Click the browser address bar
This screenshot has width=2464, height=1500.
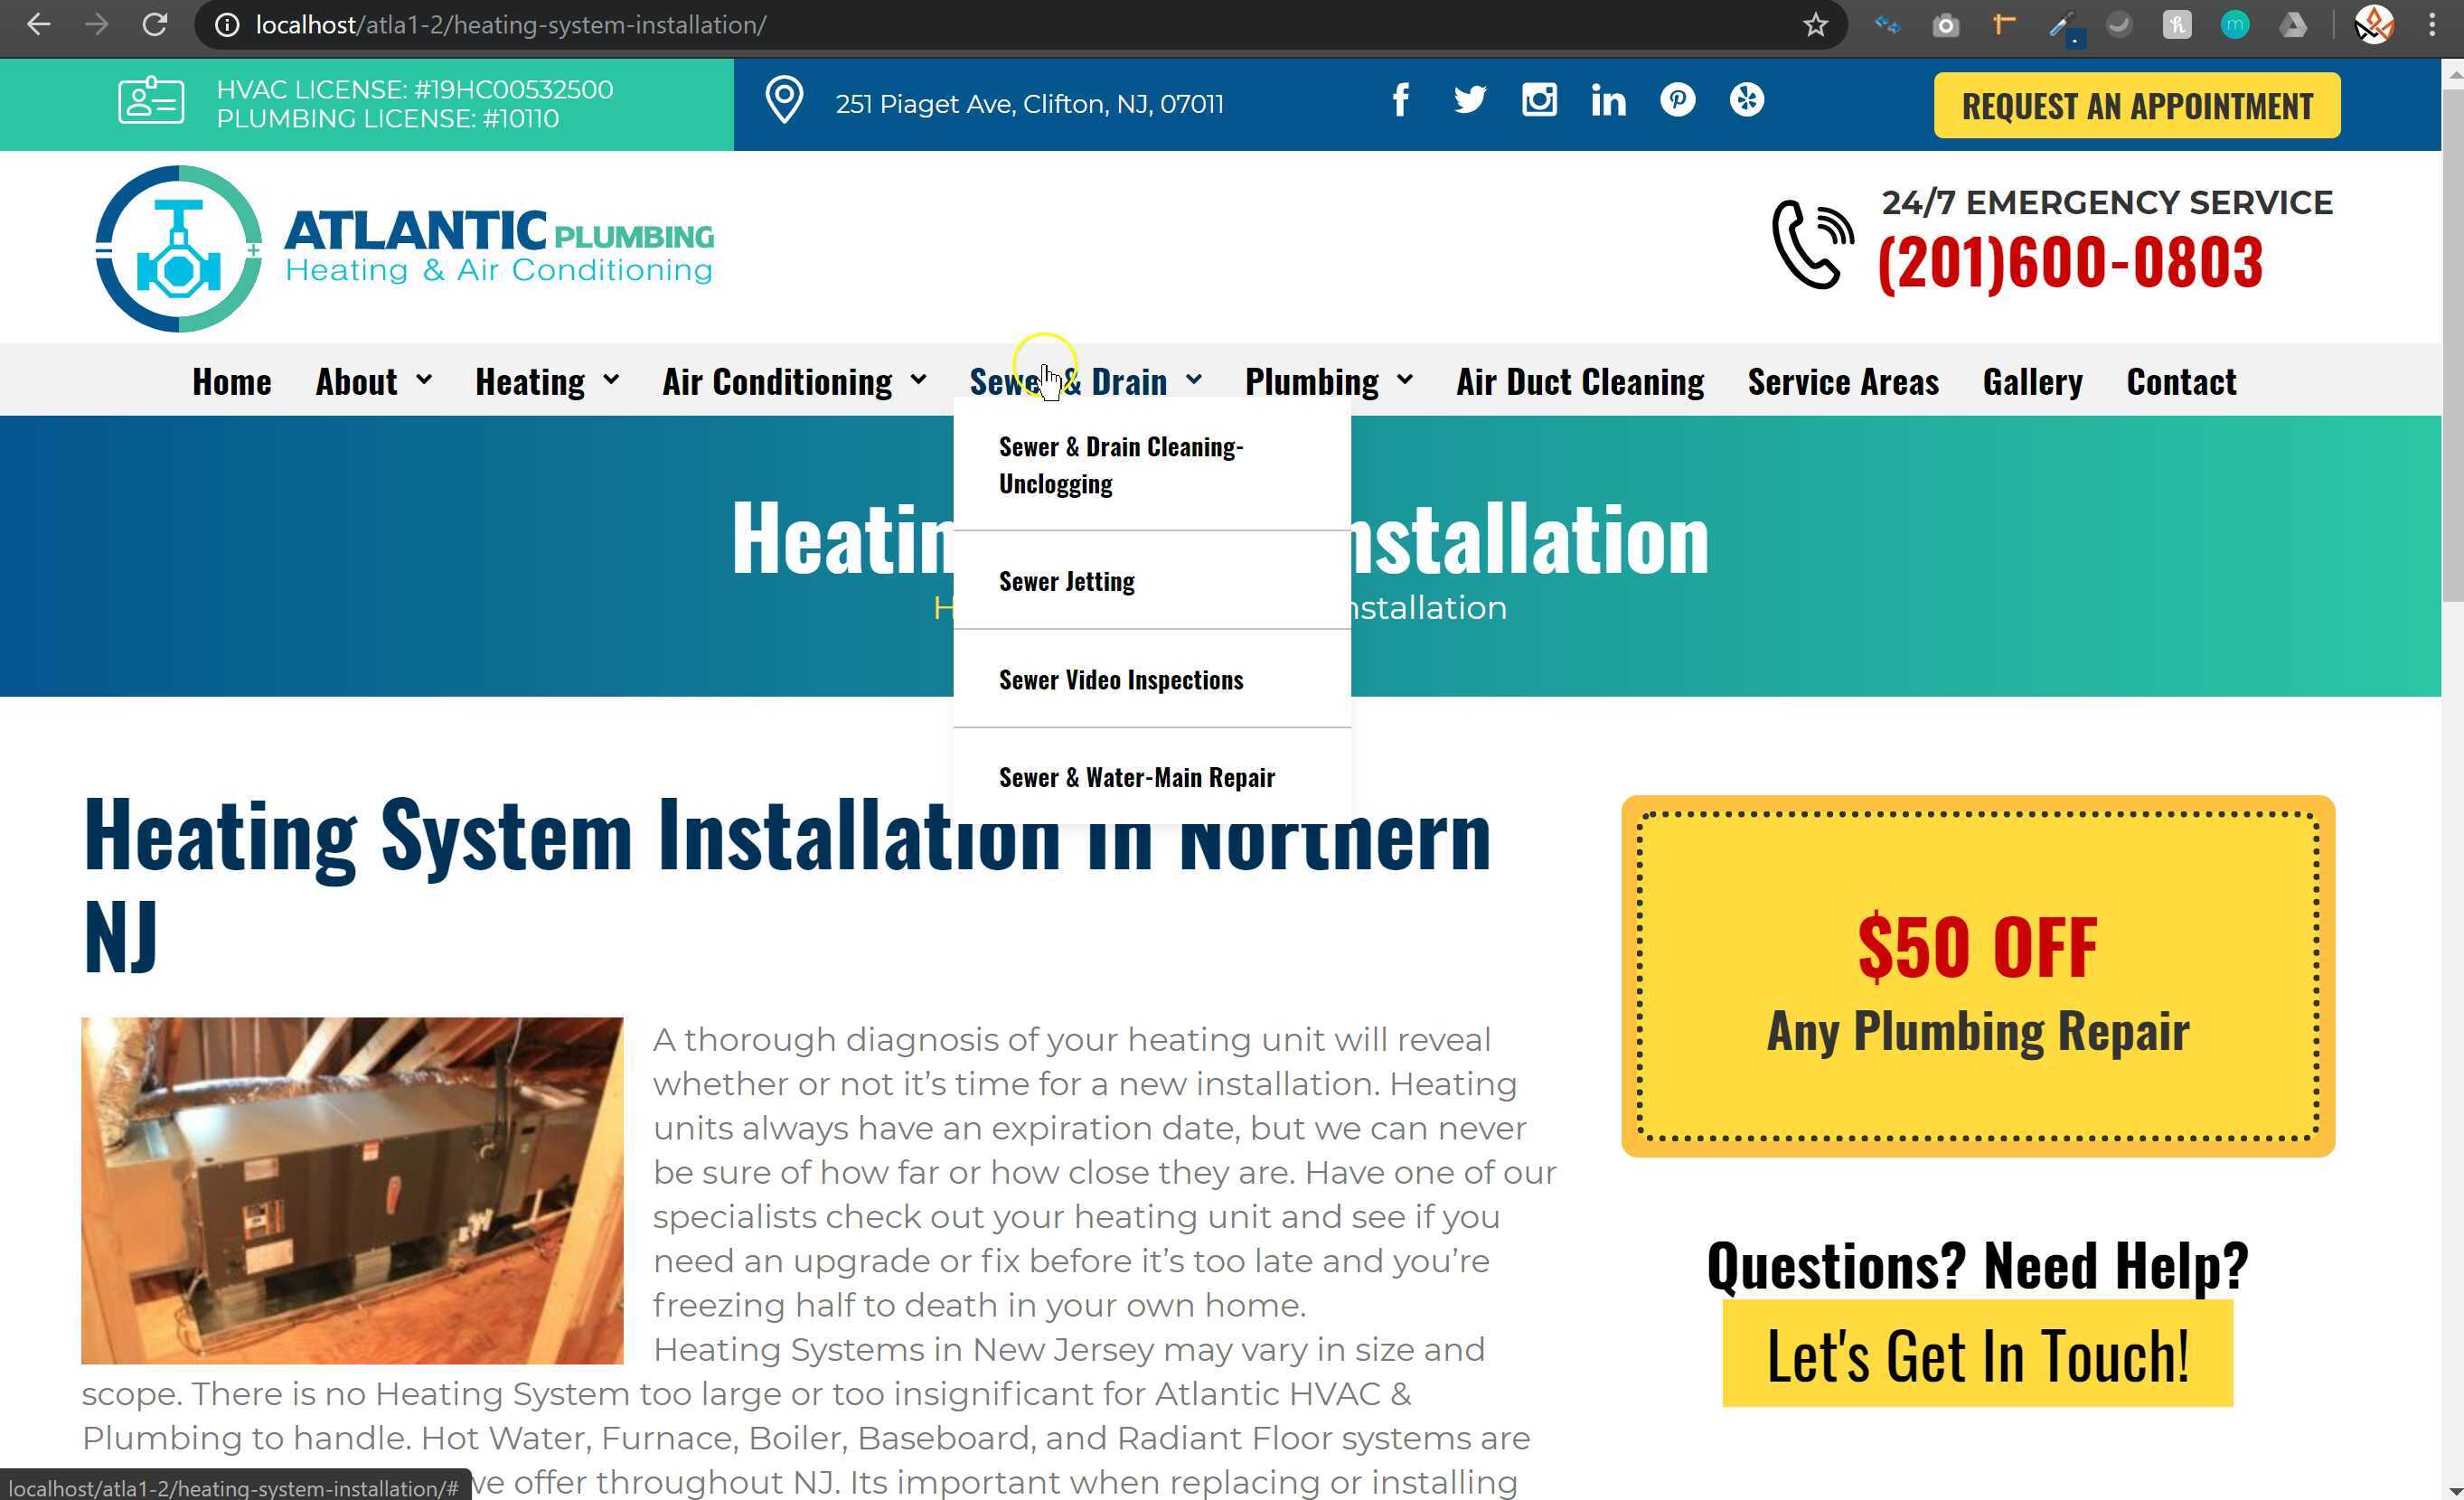click(1000, 25)
